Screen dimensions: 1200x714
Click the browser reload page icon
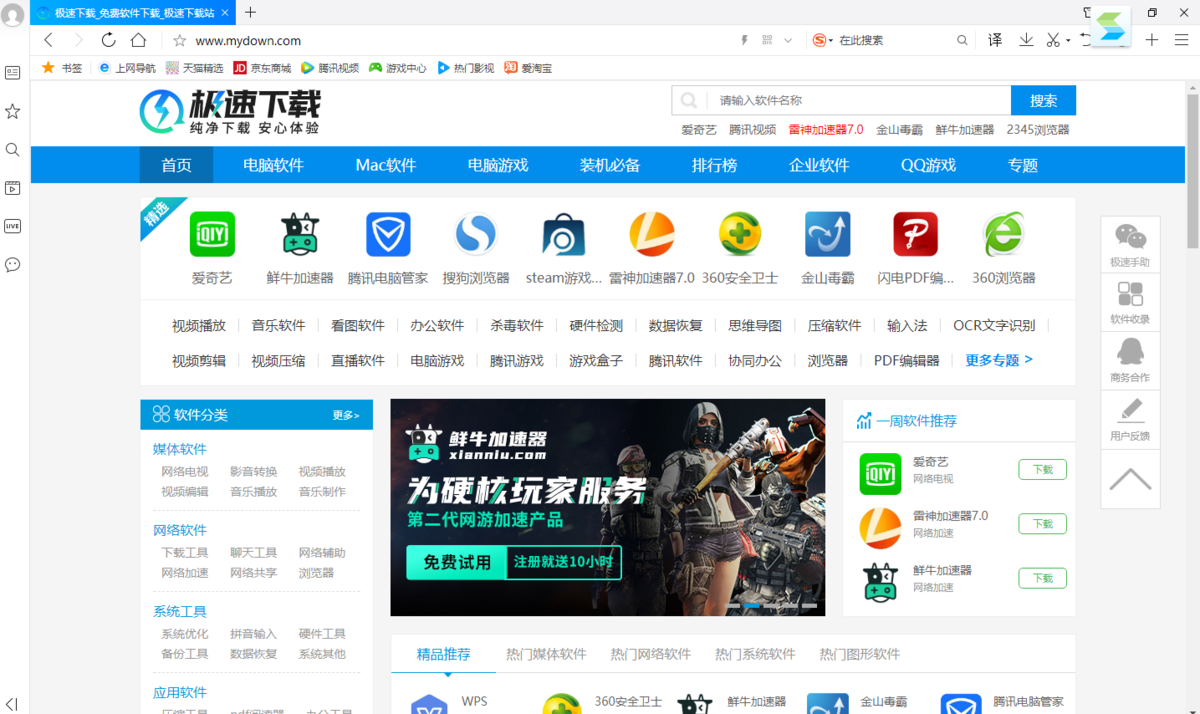coord(108,40)
